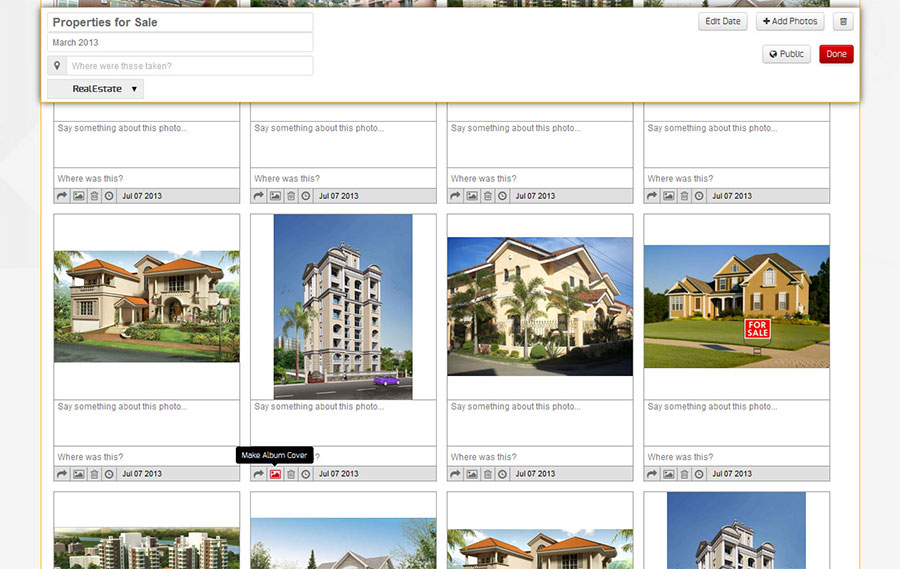900x569 pixels.
Task: Set the palm tree house photo as album cover
Action: point(472,474)
